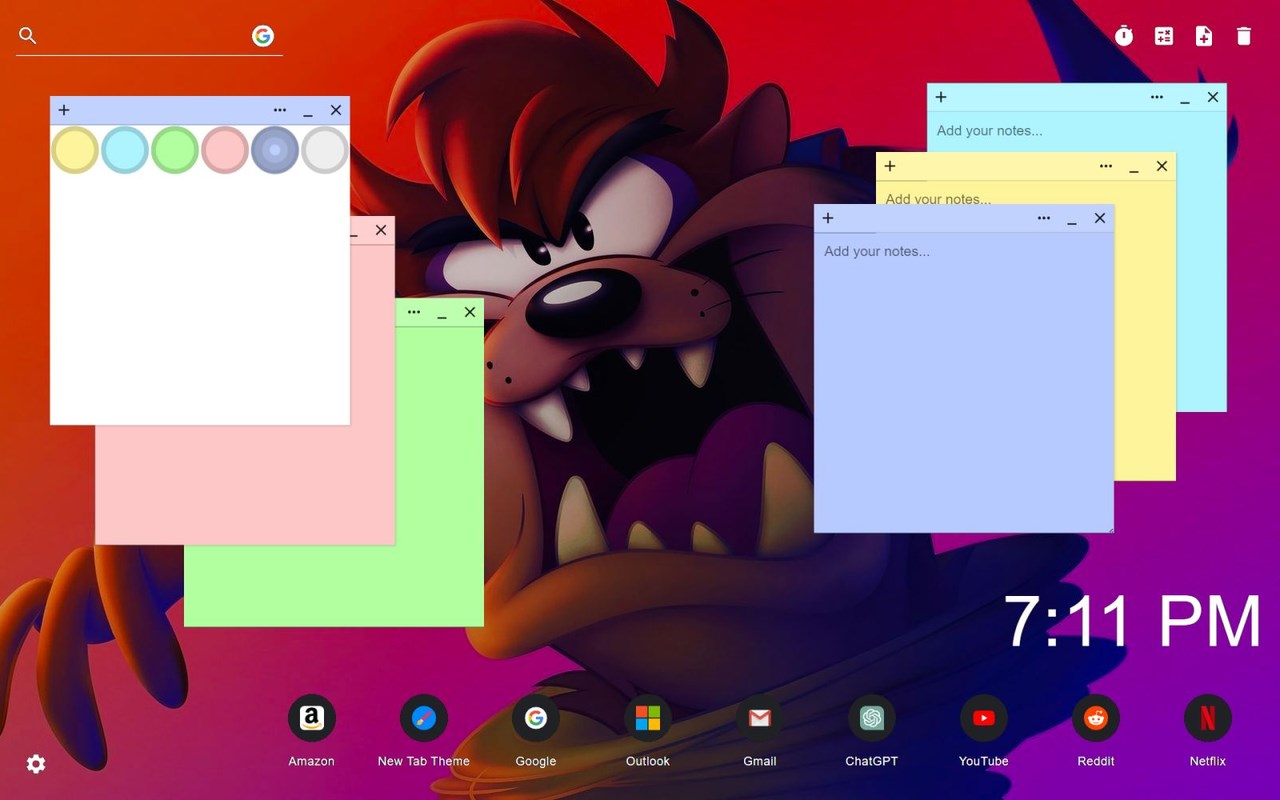The width and height of the screenshot is (1280, 800).
Task: Click the 7:11 PM clock
Action: pos(1132,622)
